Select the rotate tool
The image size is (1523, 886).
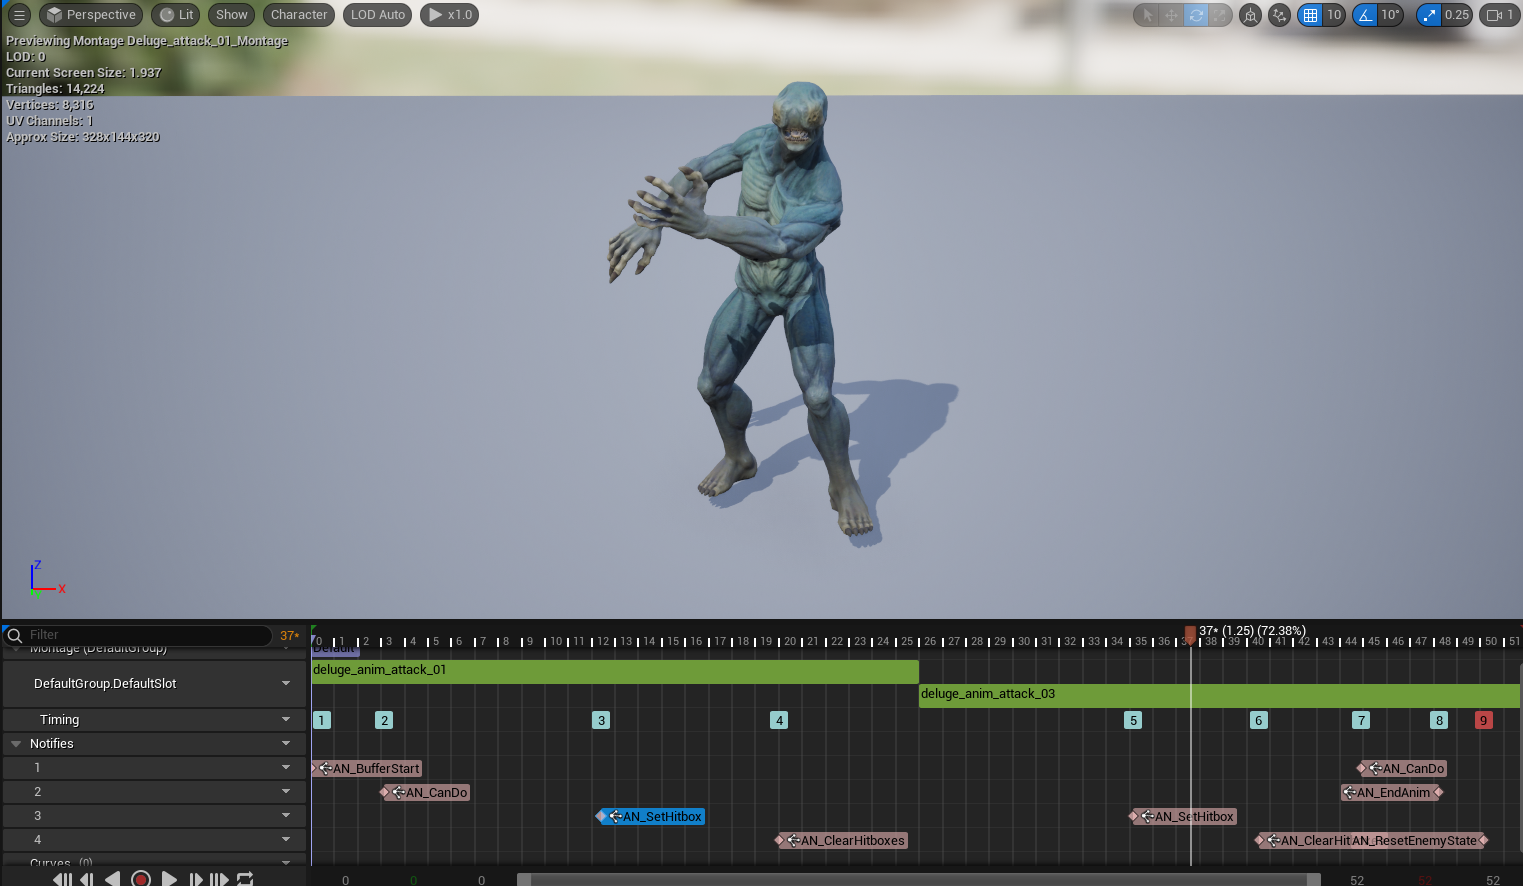[x=1196, y=15]
